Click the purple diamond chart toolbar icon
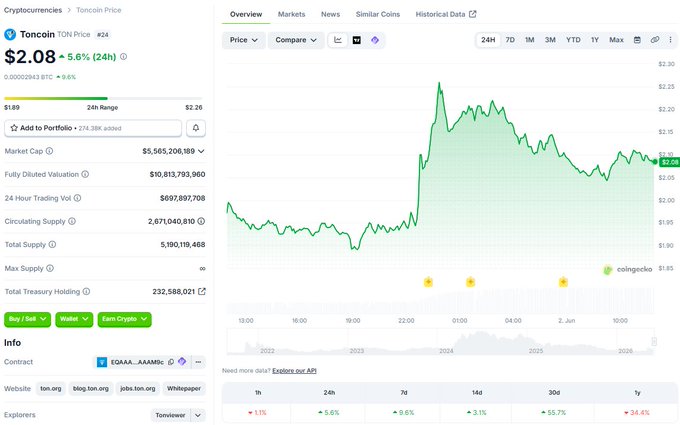 click(375, 40)
